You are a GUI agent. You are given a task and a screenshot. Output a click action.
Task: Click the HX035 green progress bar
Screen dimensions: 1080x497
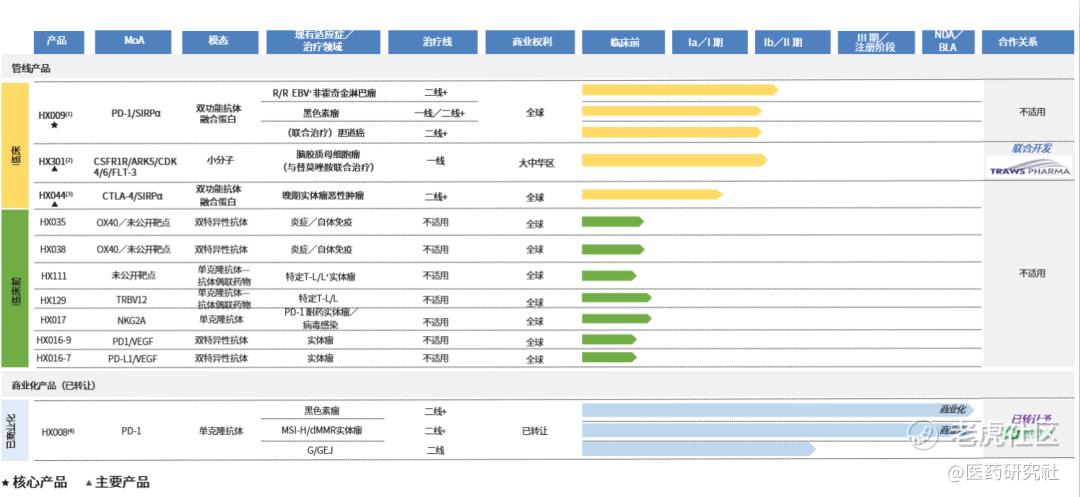(x=612, y=222)
